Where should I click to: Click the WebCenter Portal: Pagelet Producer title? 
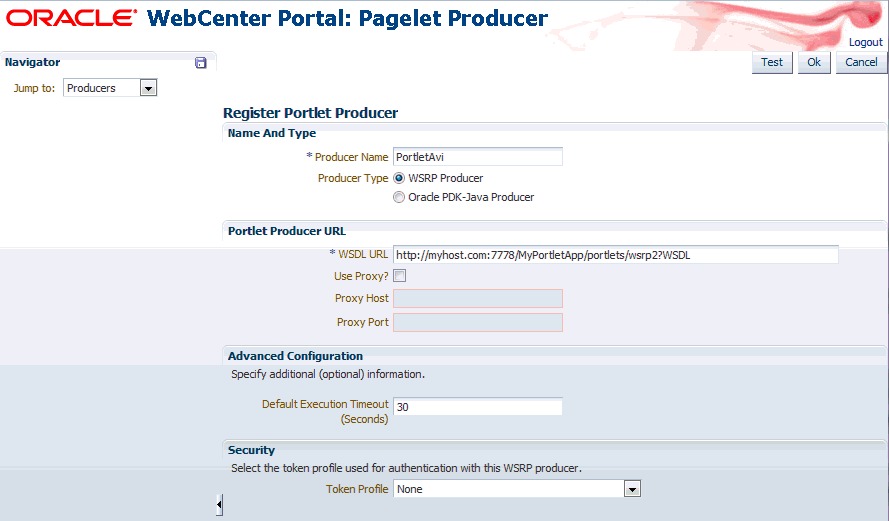[x=347, y=19]
